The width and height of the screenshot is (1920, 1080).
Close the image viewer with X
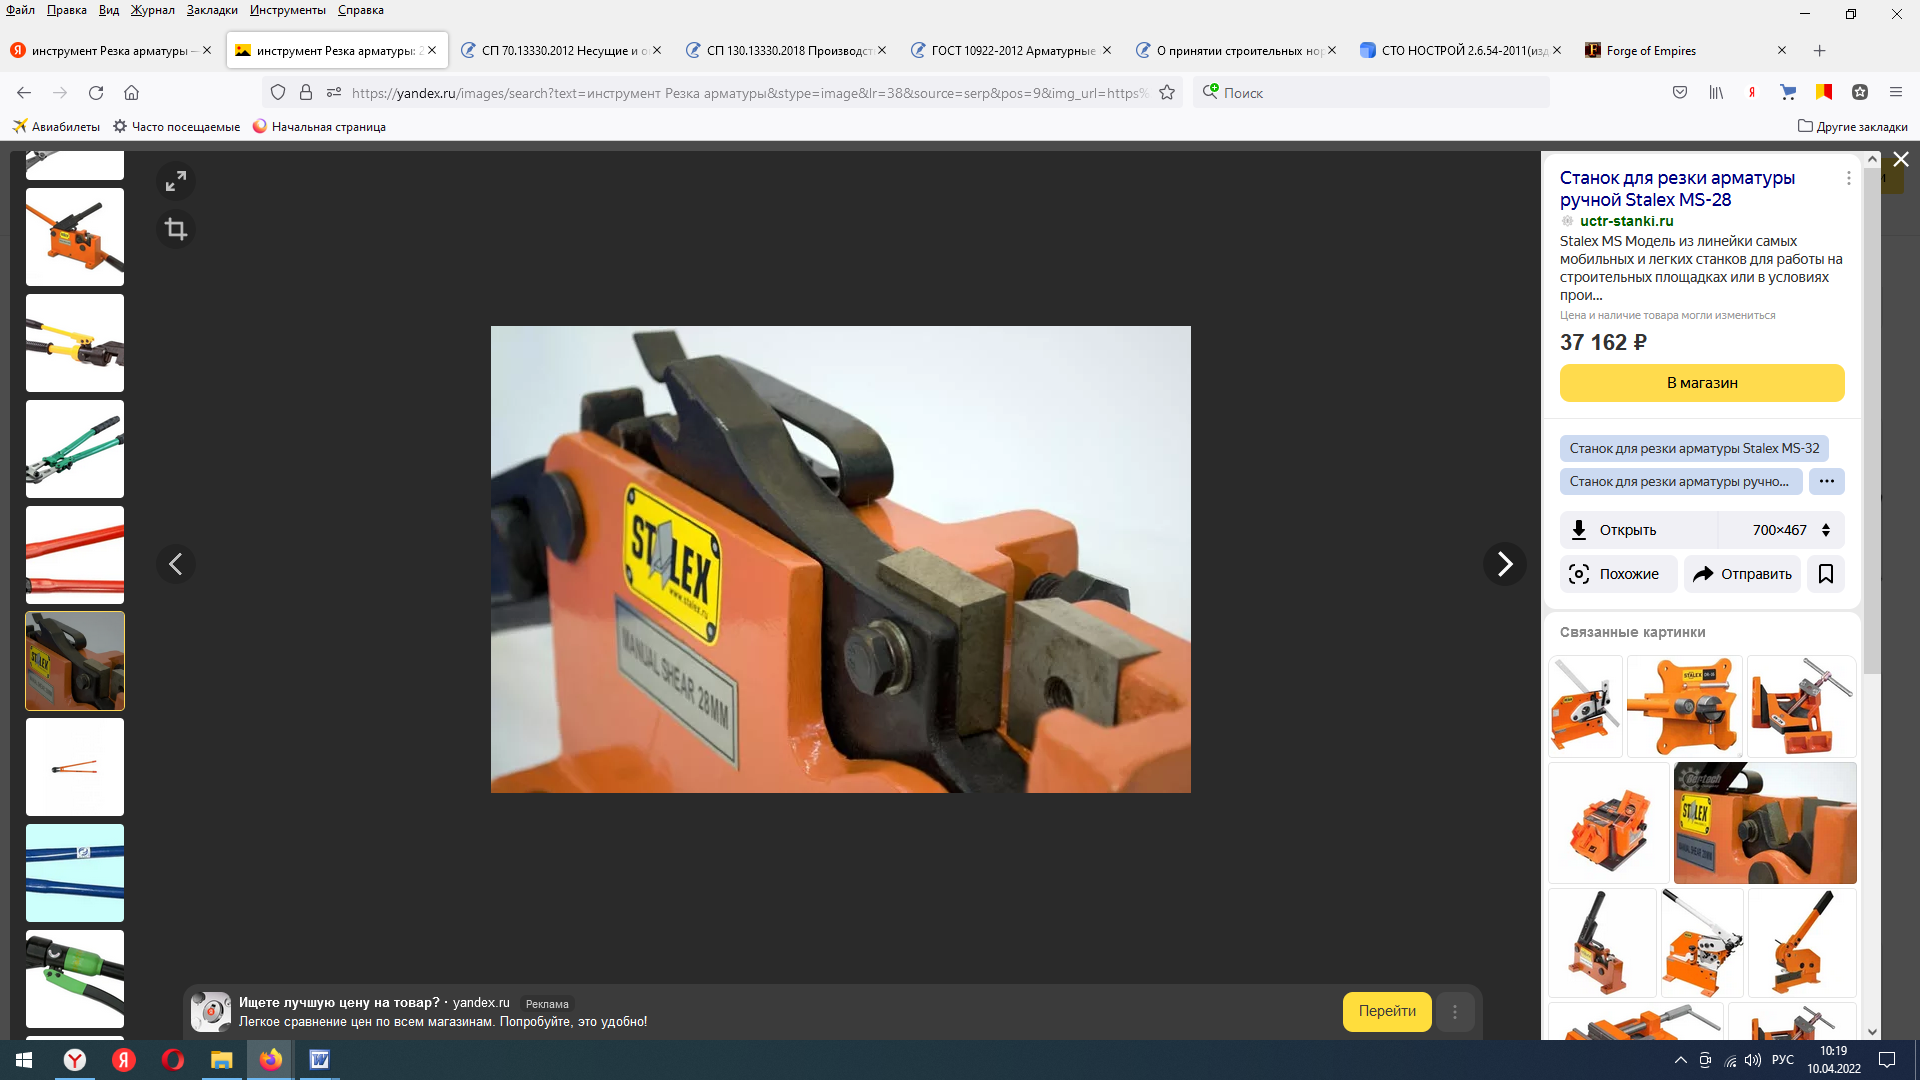[x=1901, y=160]
